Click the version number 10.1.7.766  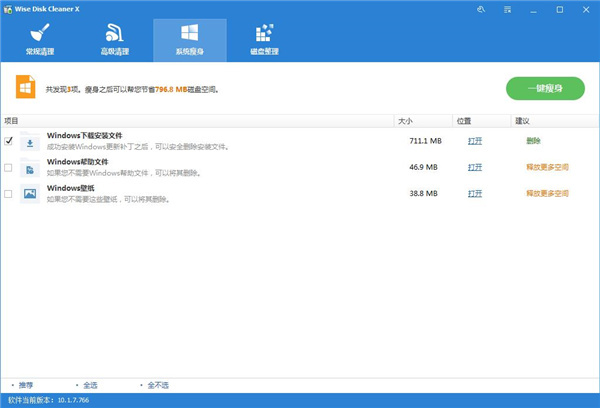tap(73, 400)
